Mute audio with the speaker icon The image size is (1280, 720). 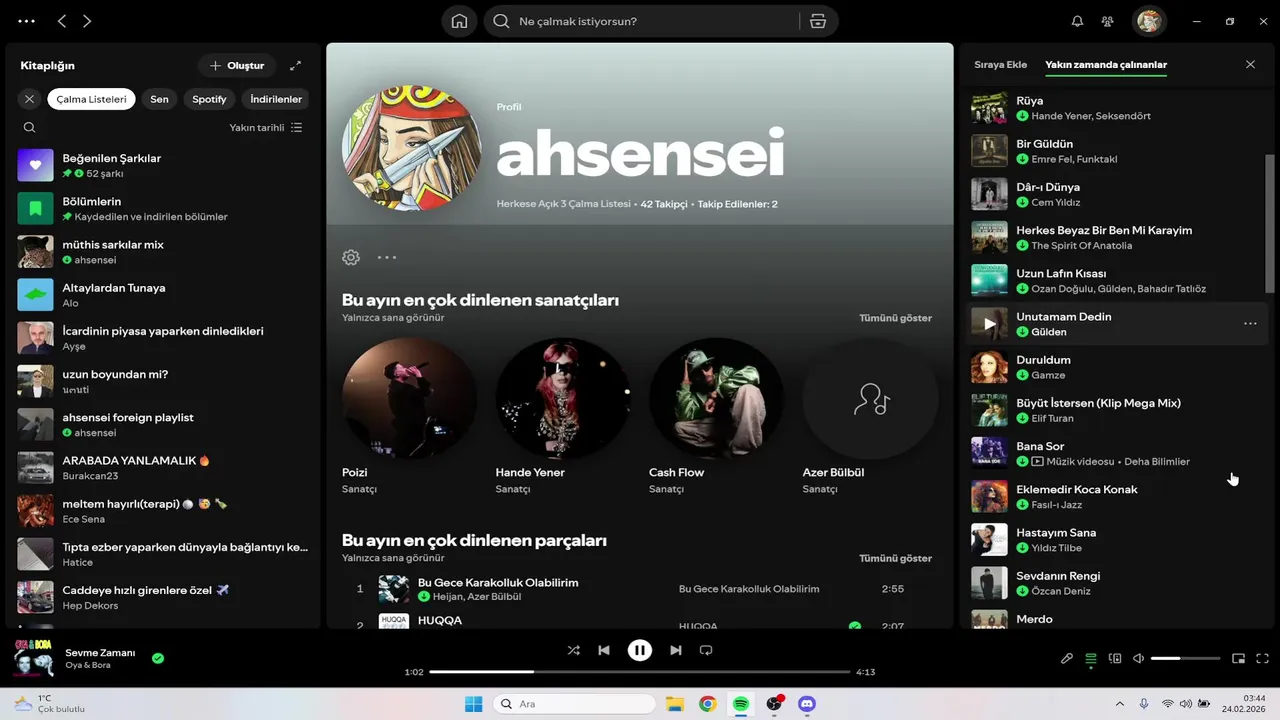(1138, 658)
